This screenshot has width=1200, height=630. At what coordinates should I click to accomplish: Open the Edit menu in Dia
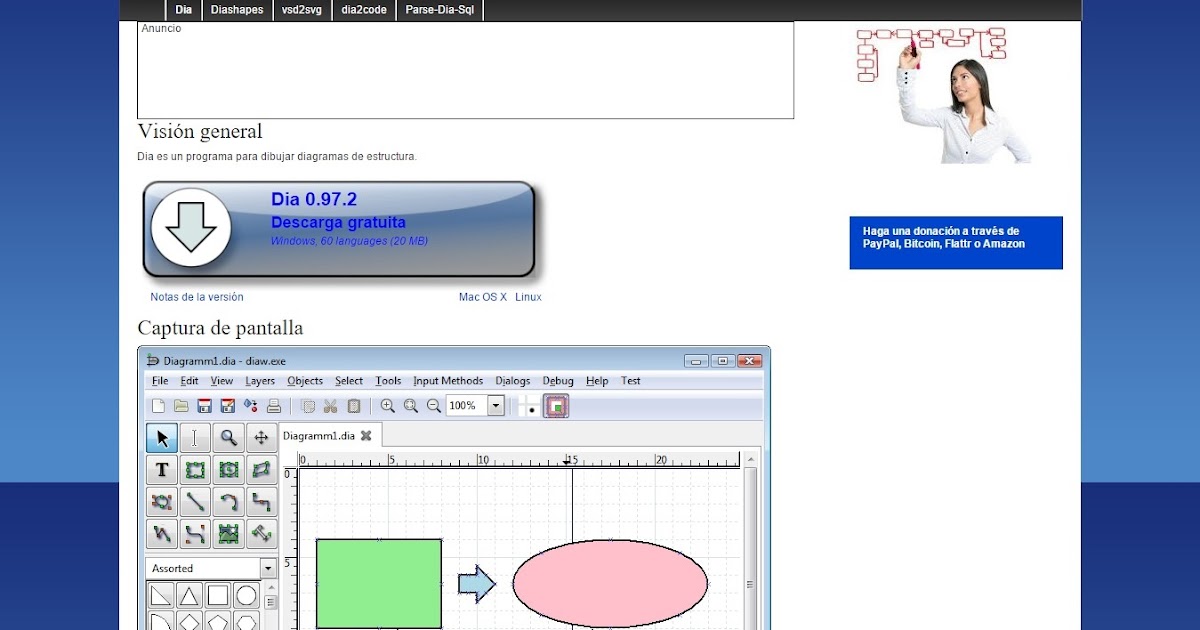189,381
